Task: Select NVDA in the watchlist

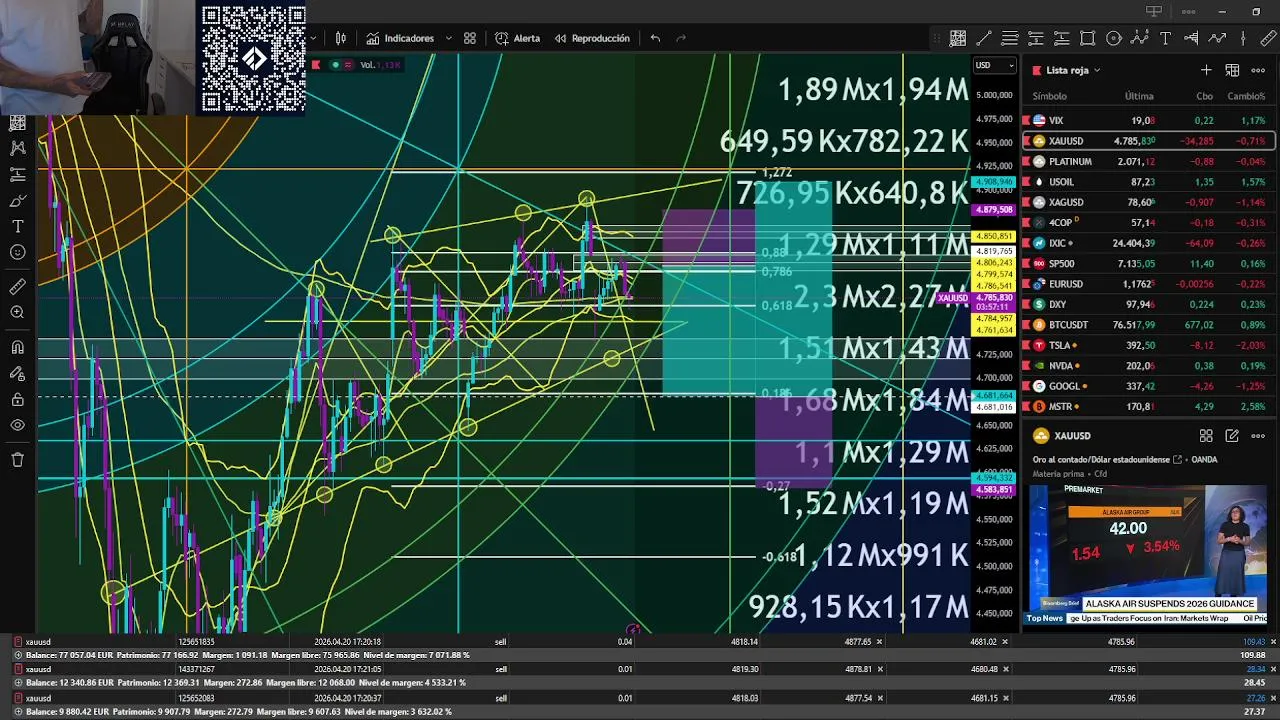Action: click(1149, 366)
